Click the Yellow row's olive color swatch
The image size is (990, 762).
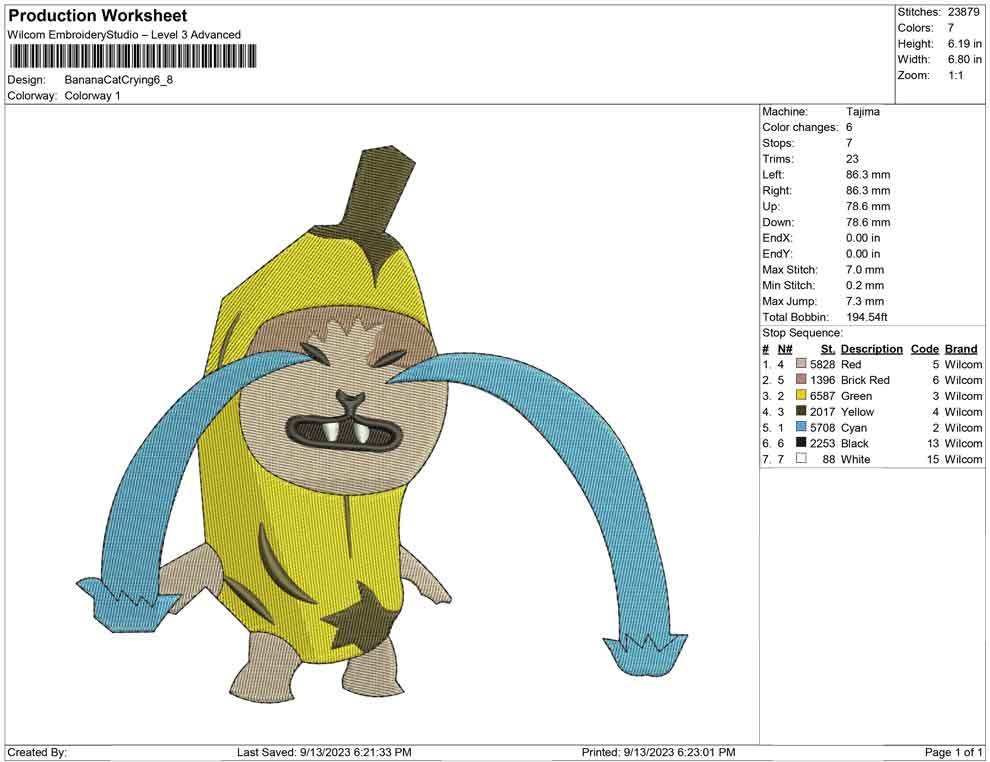(x=801, y=411)
